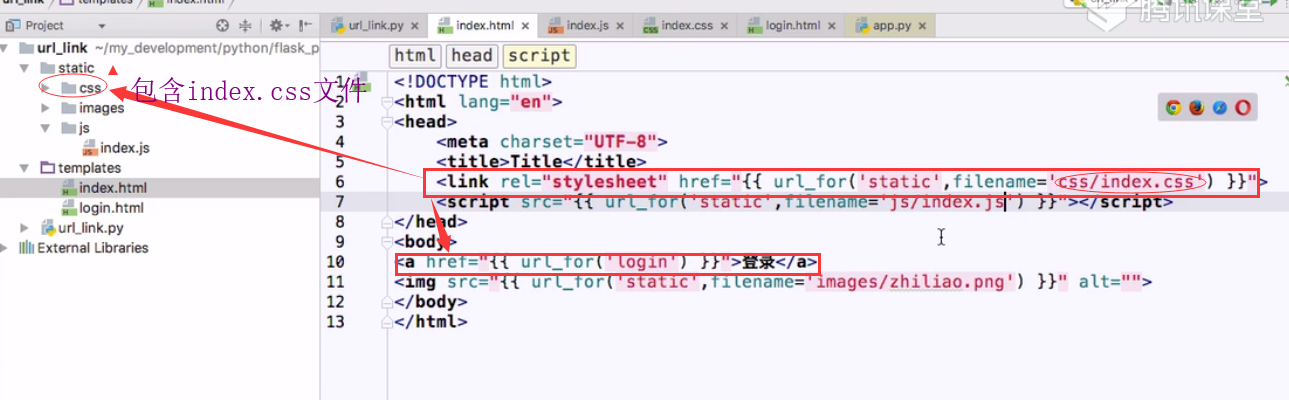Click line number 4 in gutter

click(x=340, y=142)
